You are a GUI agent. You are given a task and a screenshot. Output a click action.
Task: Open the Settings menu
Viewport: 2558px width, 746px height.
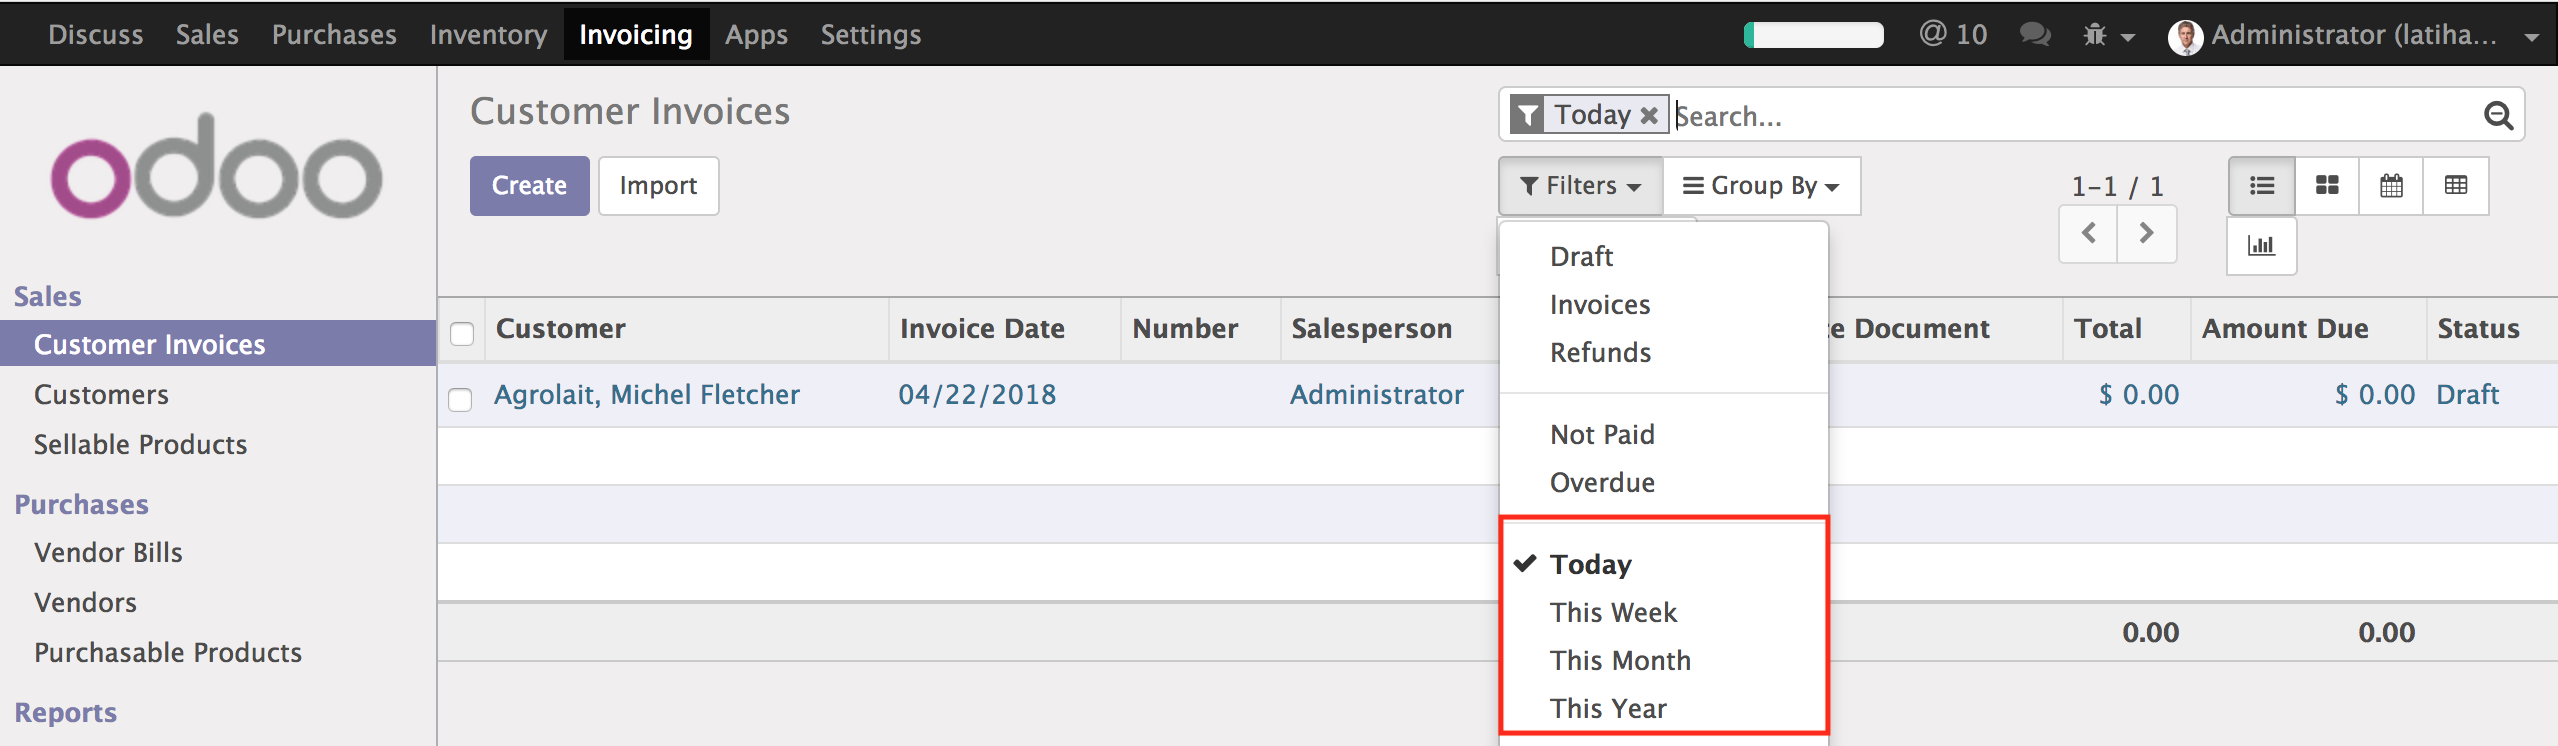[x=871, y=35]
